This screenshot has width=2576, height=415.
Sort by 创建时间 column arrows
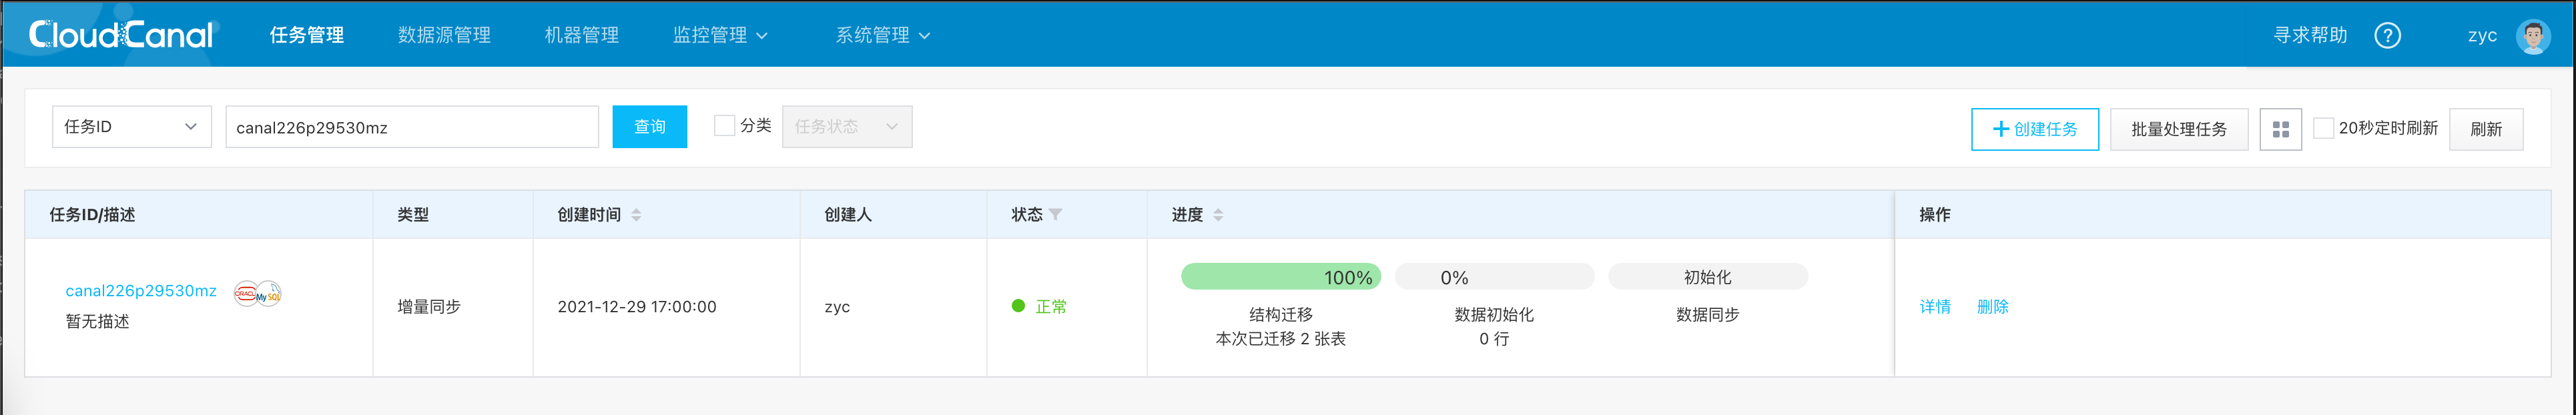(637, 215)
